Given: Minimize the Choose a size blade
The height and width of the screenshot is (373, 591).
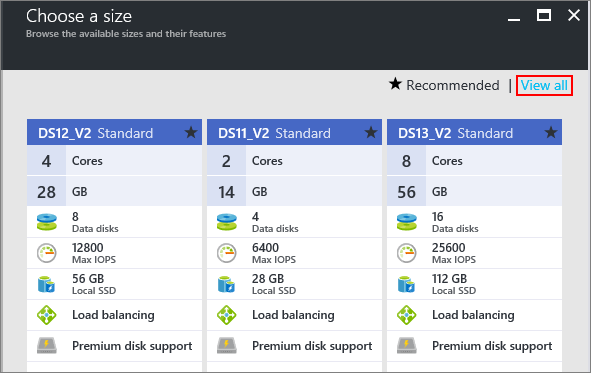Looking at the screenshot, I should click(x=514, y=19).
